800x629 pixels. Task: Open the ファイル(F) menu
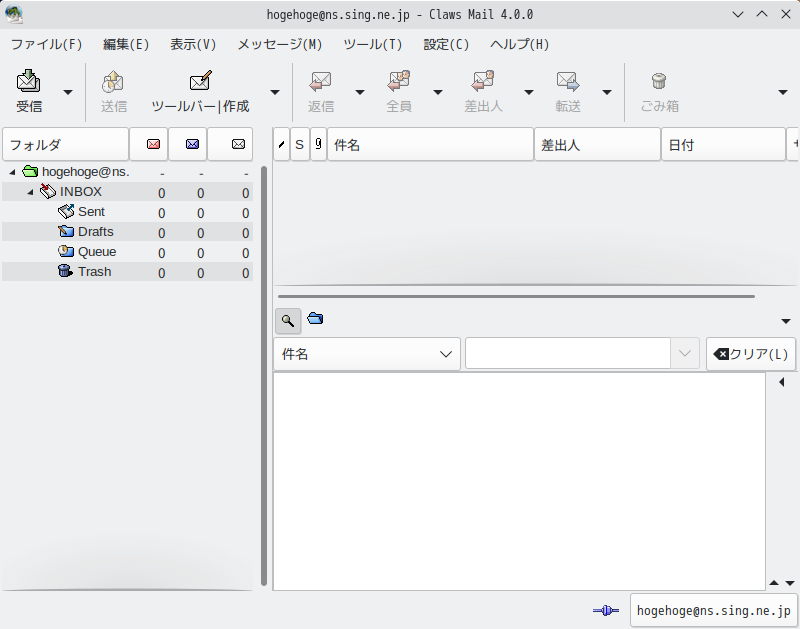[x=46, y=44]
